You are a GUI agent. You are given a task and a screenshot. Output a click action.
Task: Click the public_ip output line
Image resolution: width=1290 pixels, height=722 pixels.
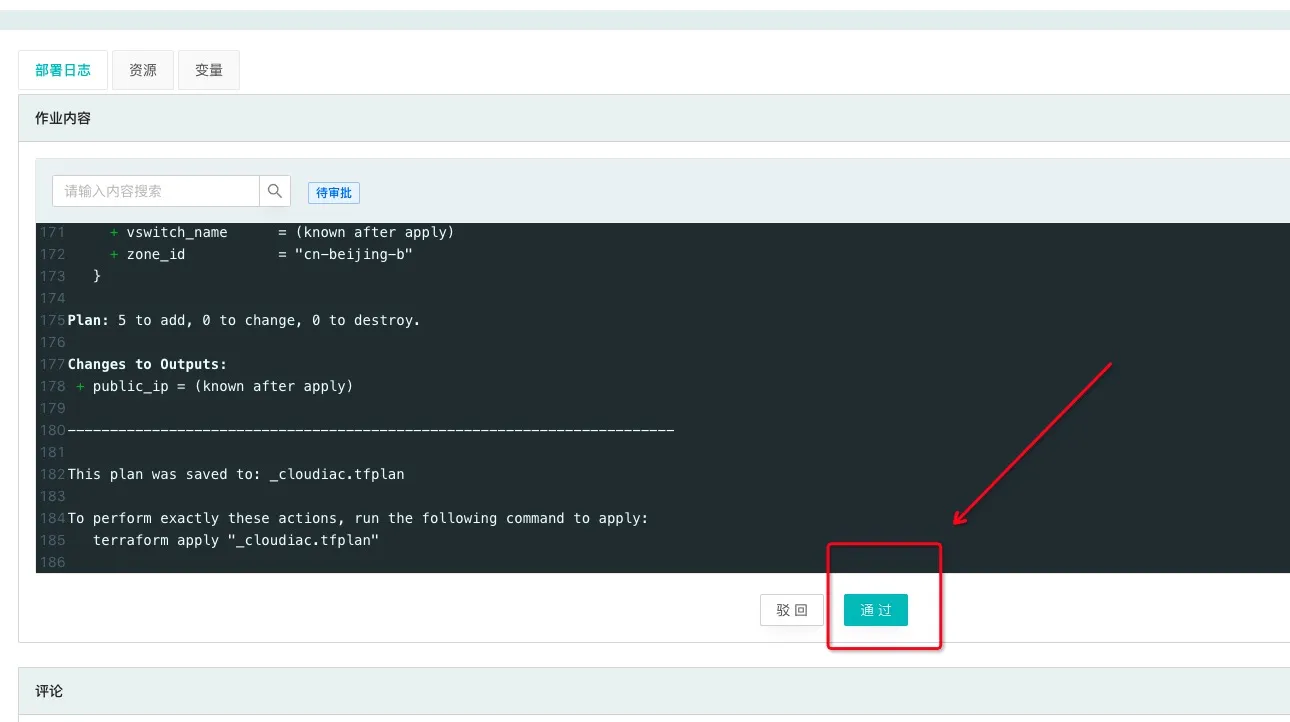click(215, 386)
